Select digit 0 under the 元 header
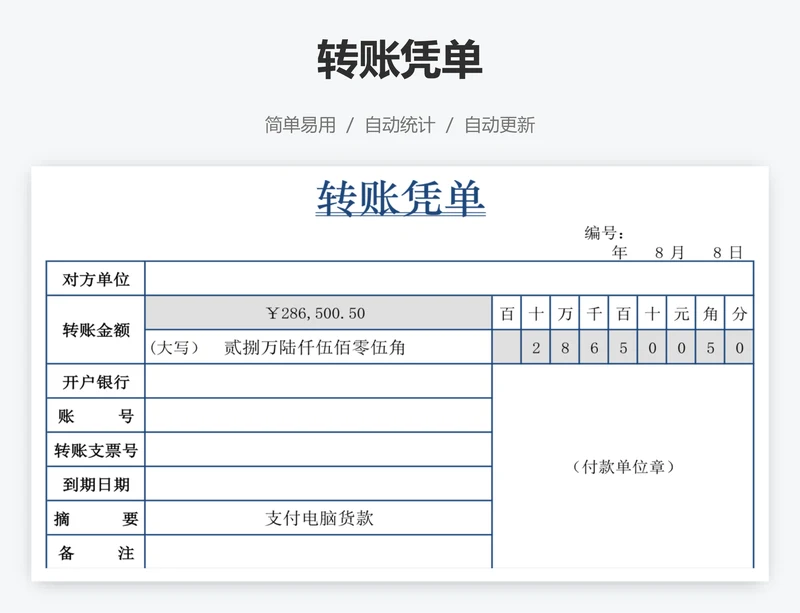800x613 pixels. click(x=681, y=347)
